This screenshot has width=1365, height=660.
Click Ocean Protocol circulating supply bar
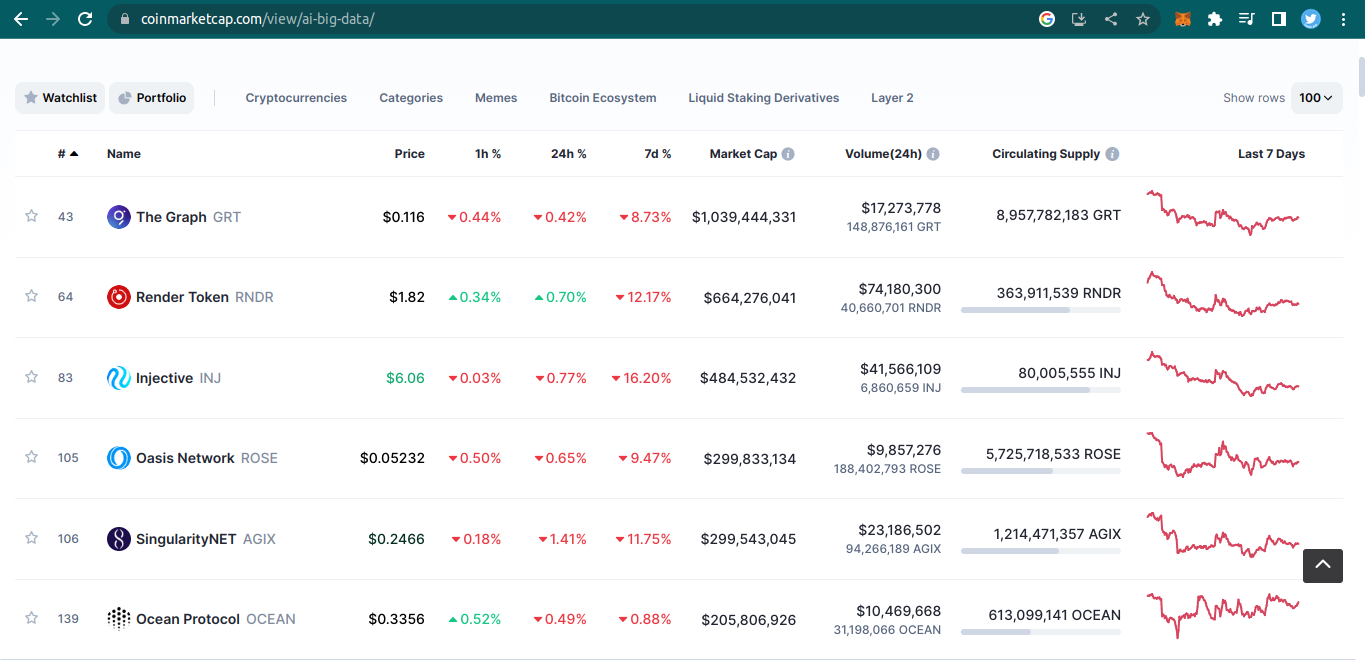pos(1041,632)
